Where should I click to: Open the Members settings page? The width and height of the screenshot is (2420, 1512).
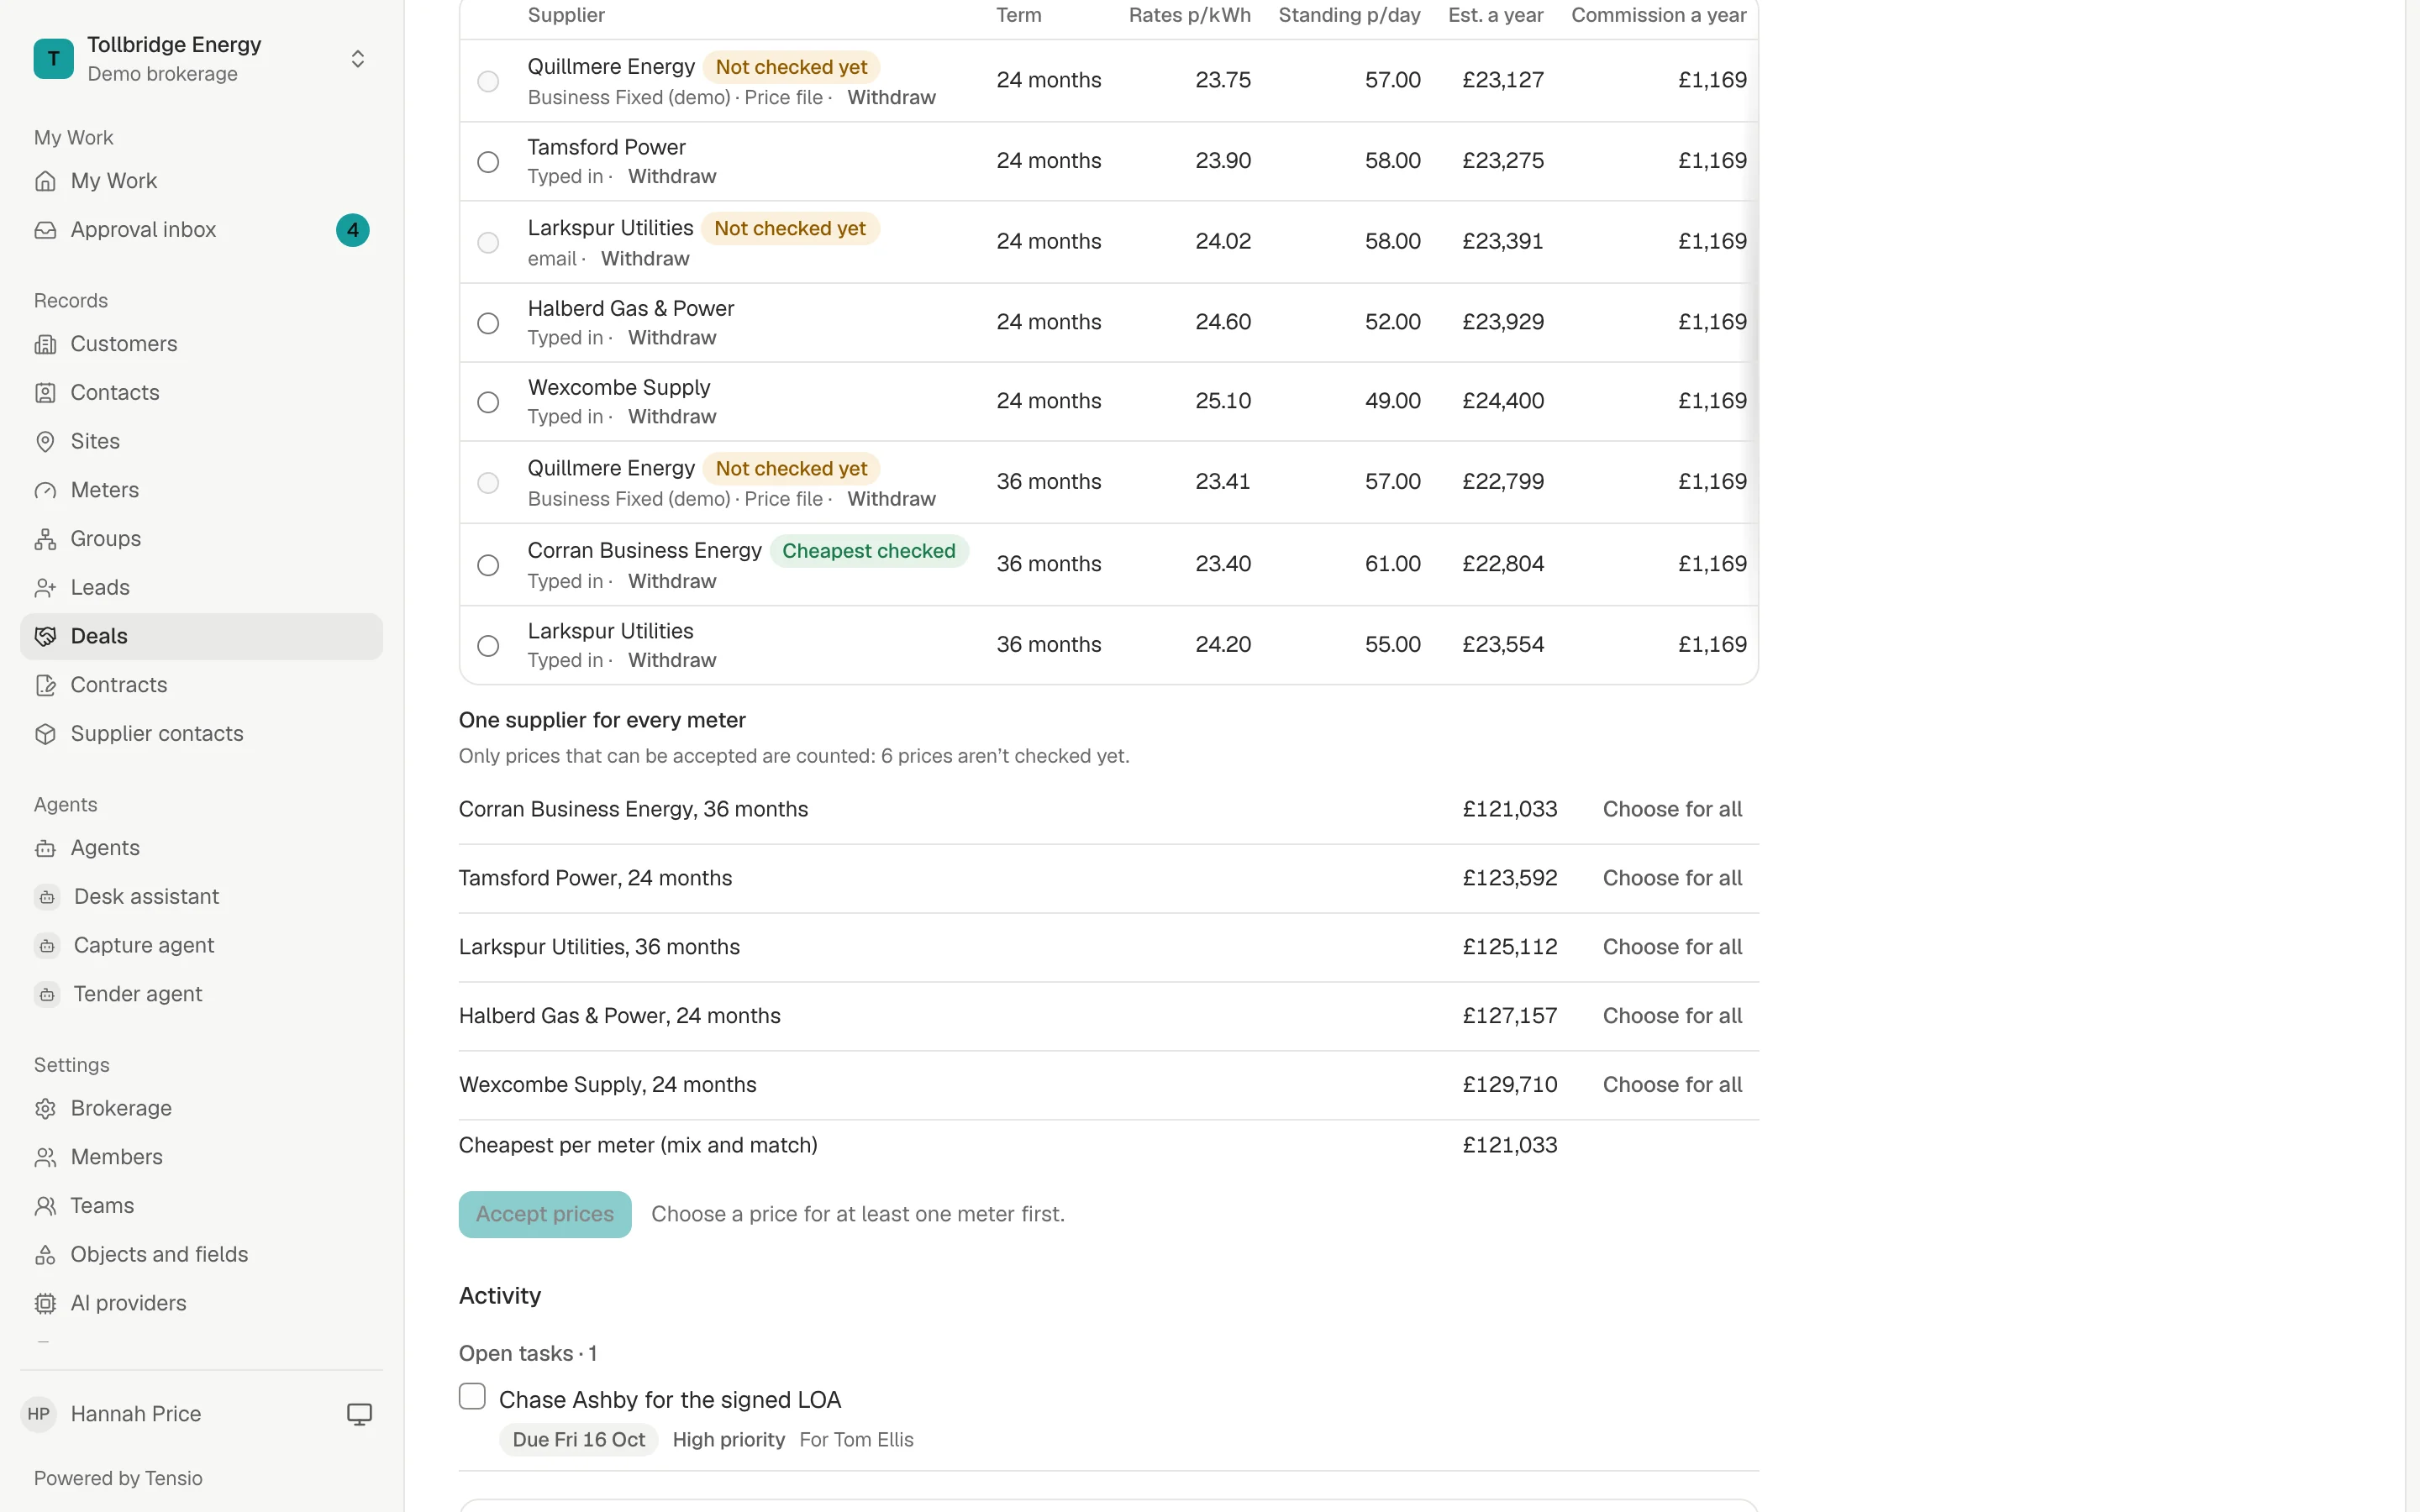pos(201,1157)
